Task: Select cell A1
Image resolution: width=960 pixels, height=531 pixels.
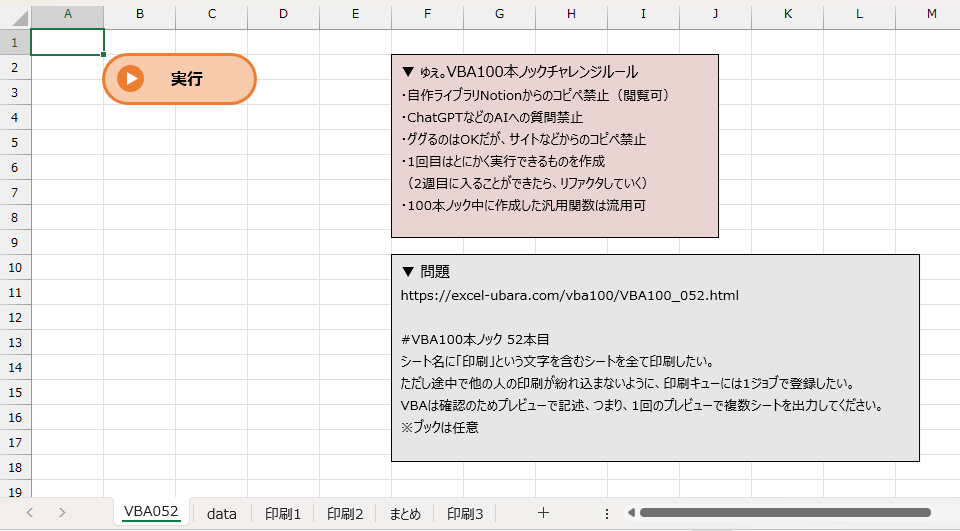Action: pos(67,42)
